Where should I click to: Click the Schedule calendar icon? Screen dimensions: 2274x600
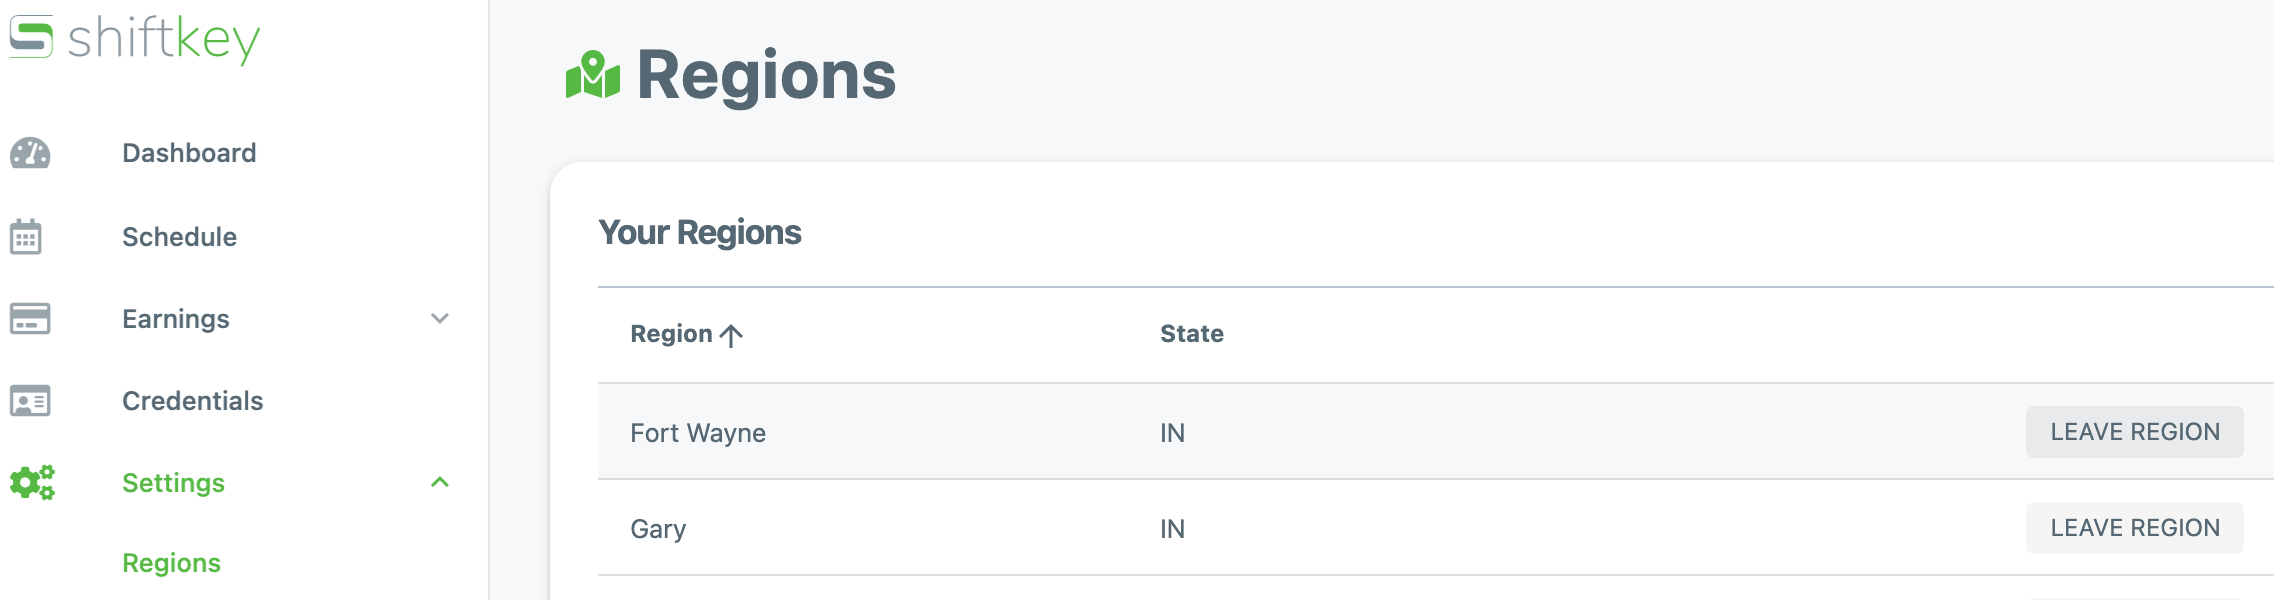[x=26, y=237]
